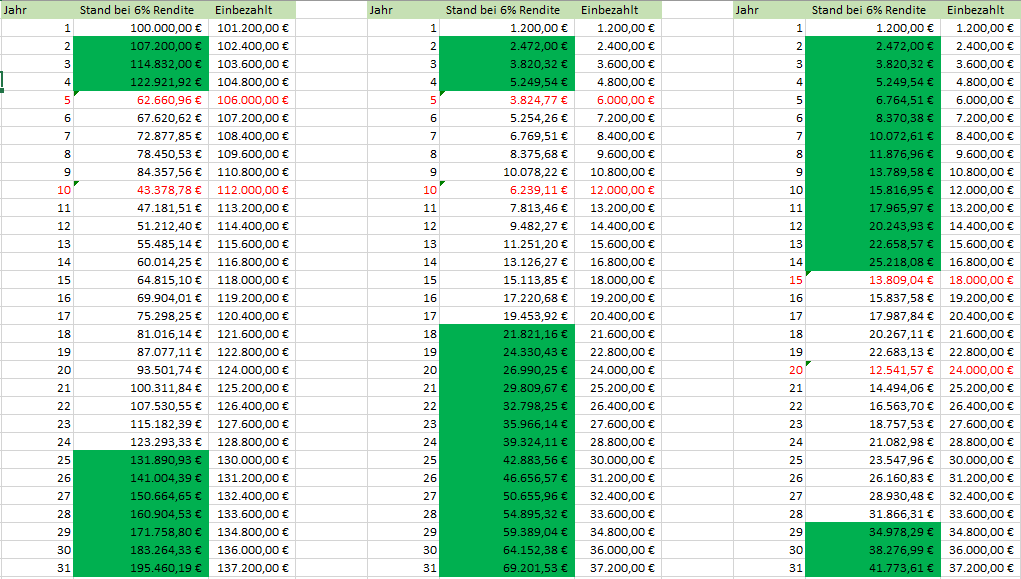Screen dimensions: 1021x579
Task: Select the cell 100.311,84 €
Action: (141, 388)
